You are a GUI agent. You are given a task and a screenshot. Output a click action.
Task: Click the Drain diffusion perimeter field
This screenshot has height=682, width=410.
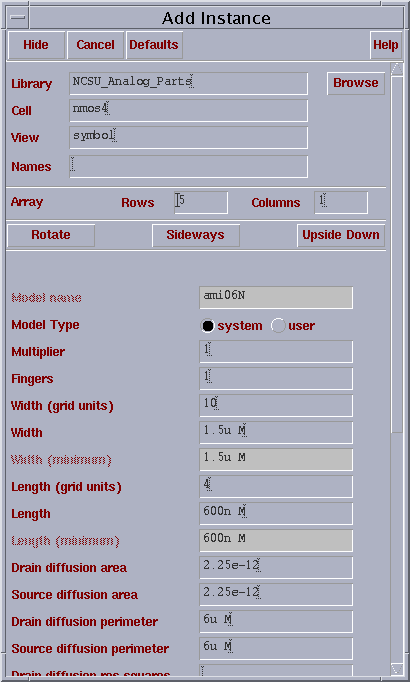coord(276,621)
